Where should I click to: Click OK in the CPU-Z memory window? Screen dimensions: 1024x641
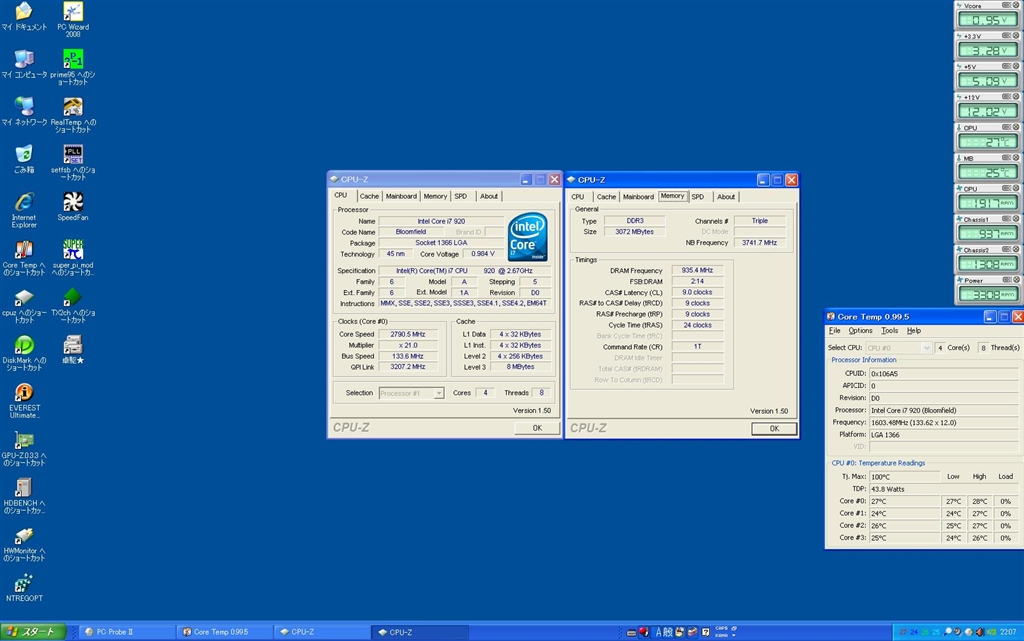point(774,428)
